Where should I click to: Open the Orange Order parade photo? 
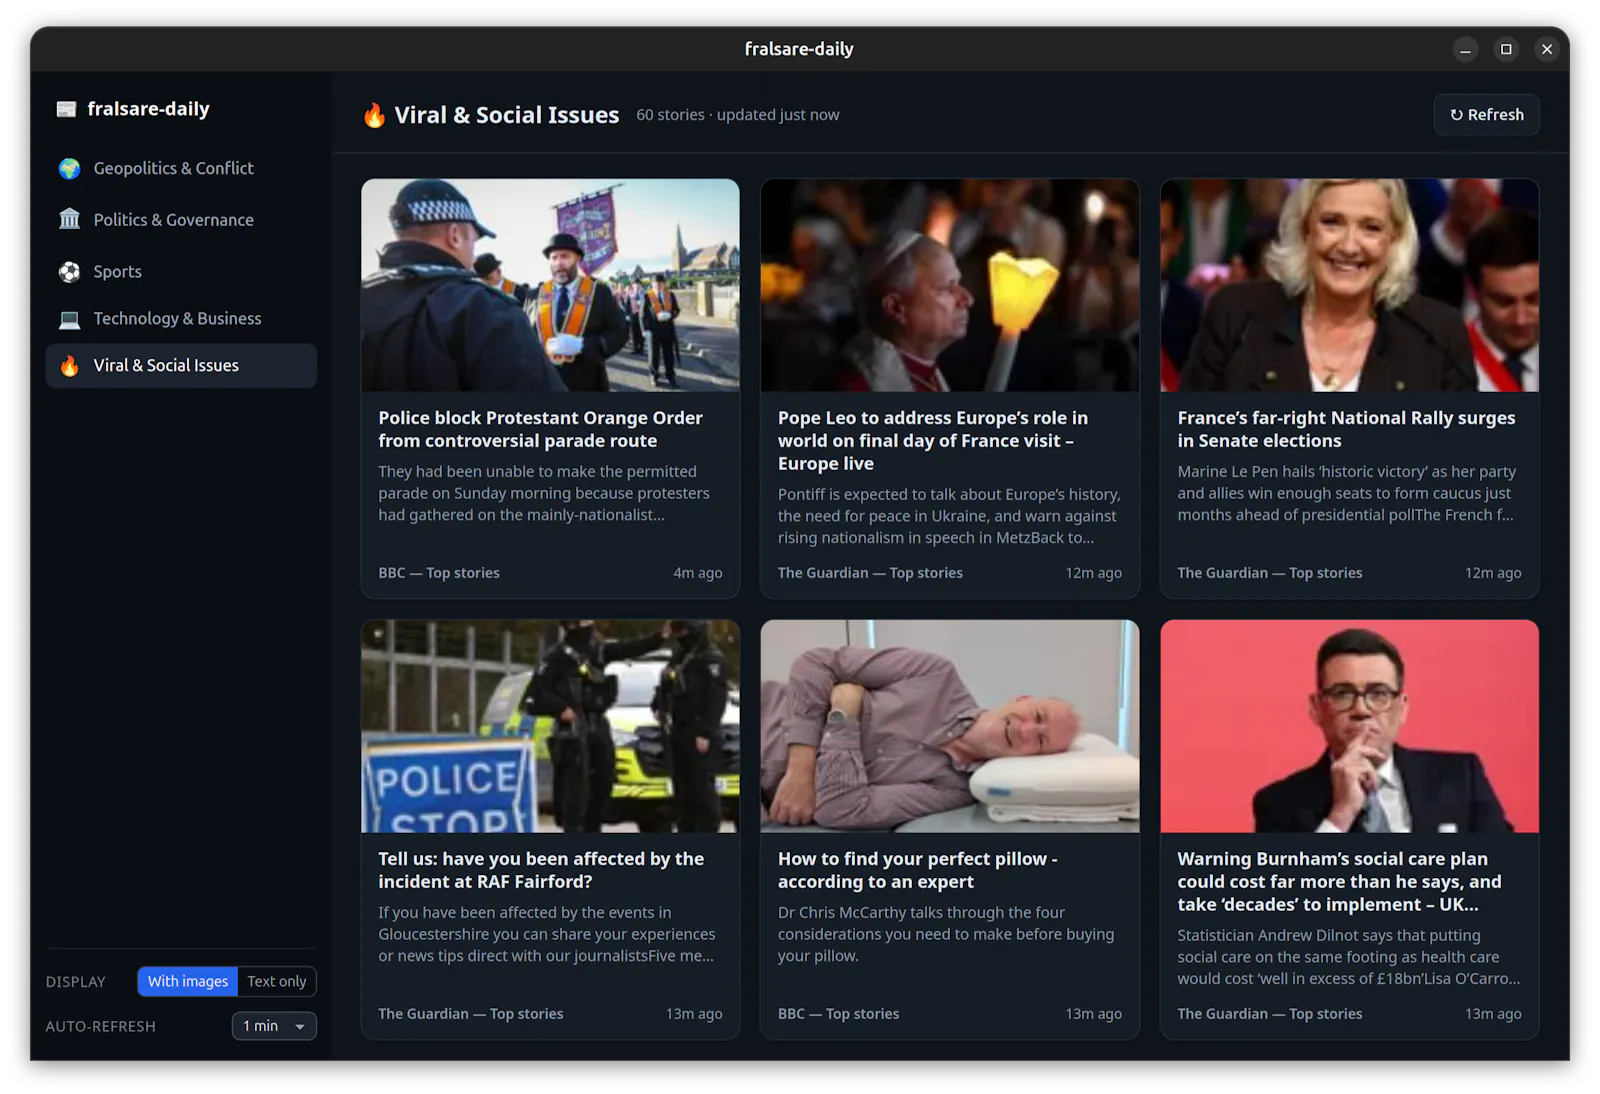click(550, 285)
